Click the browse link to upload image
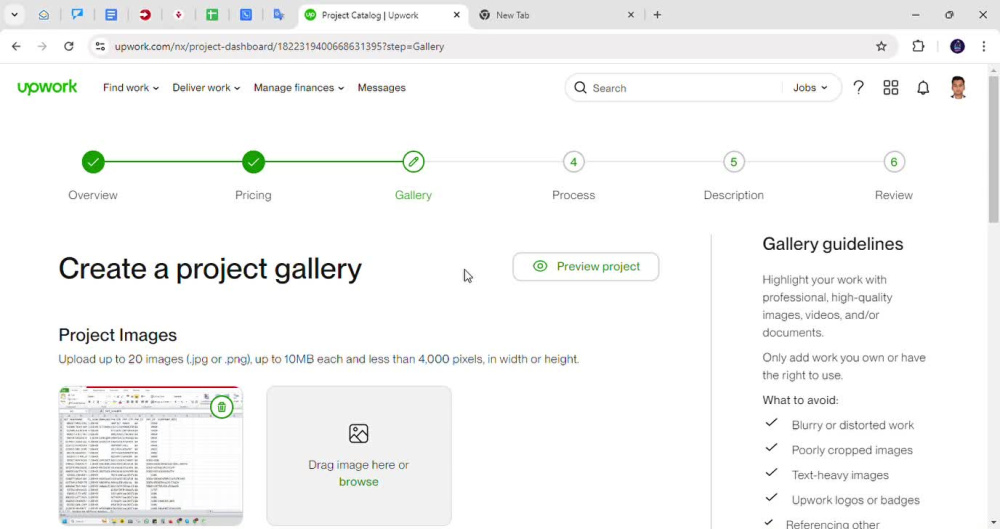Screen dimensions: 1000x529 tap(358, 482)
